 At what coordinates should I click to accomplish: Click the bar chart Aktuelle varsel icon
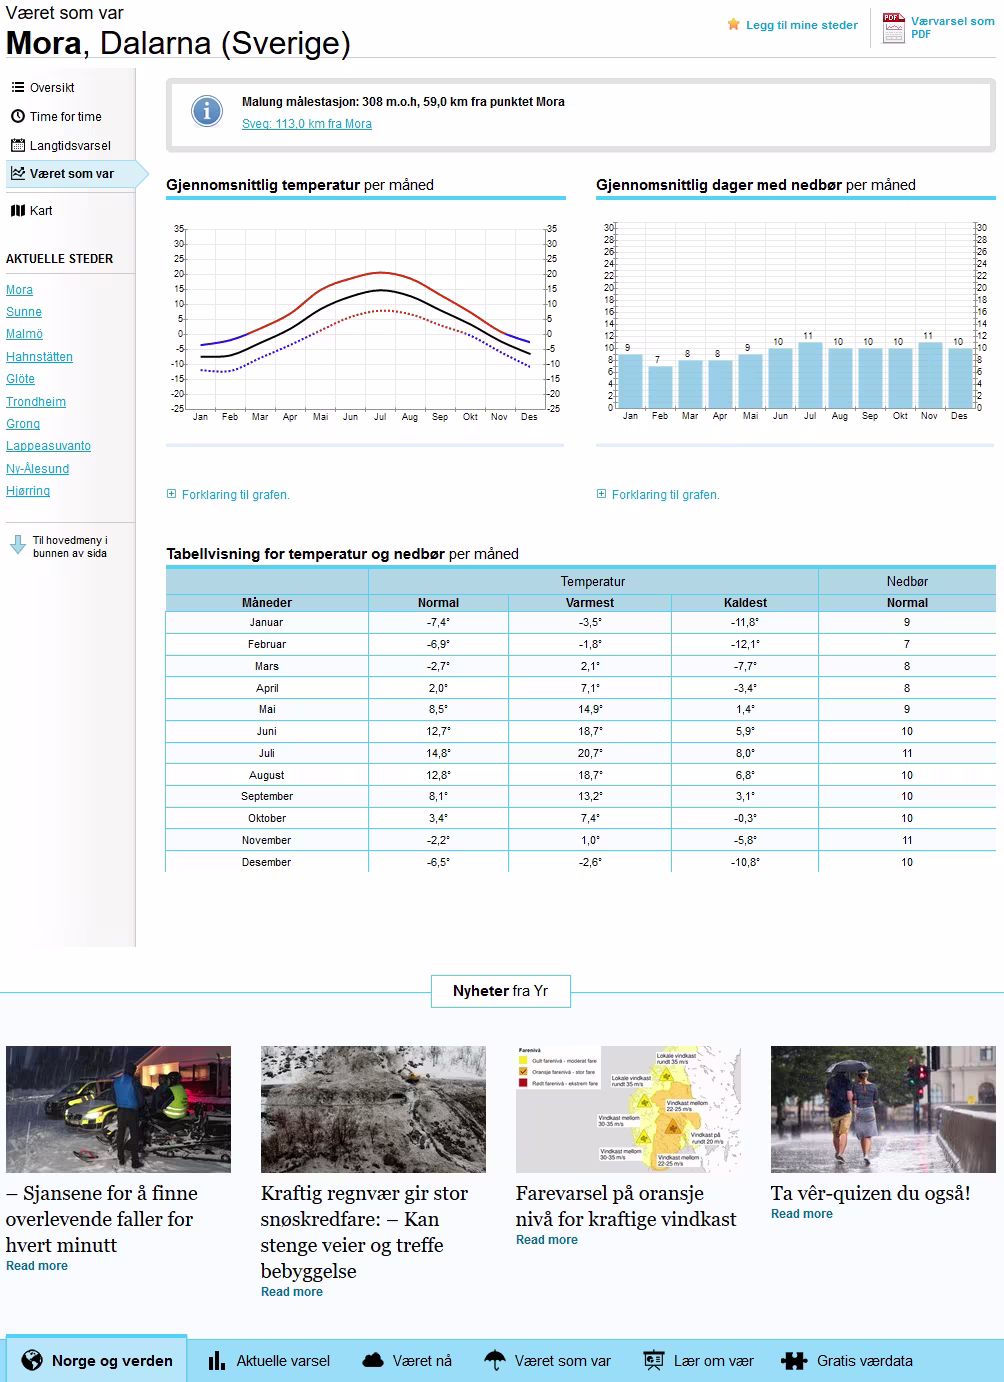click(x=216, y=1360)
